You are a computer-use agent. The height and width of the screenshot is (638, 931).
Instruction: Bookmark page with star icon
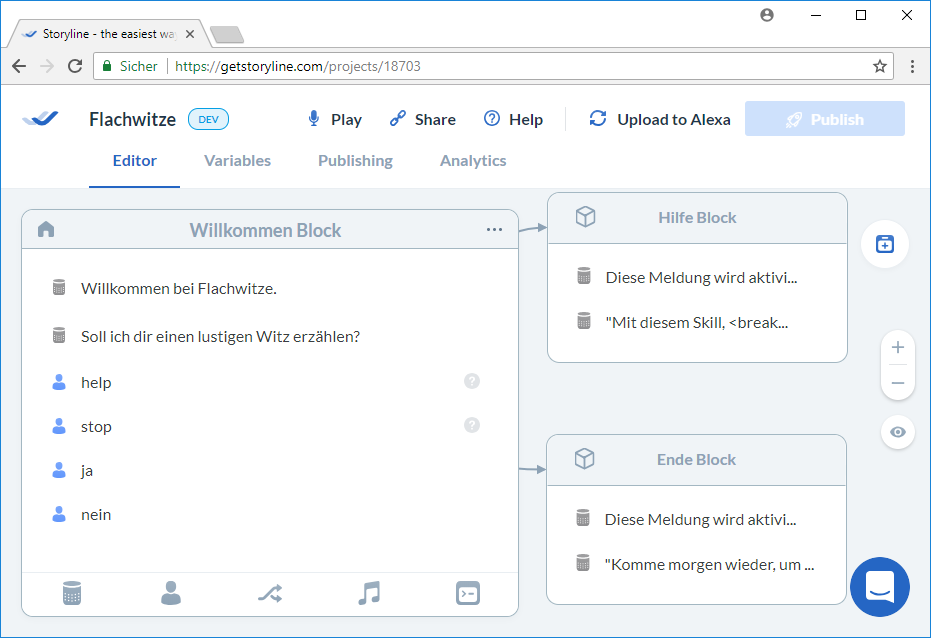point(879,66)
